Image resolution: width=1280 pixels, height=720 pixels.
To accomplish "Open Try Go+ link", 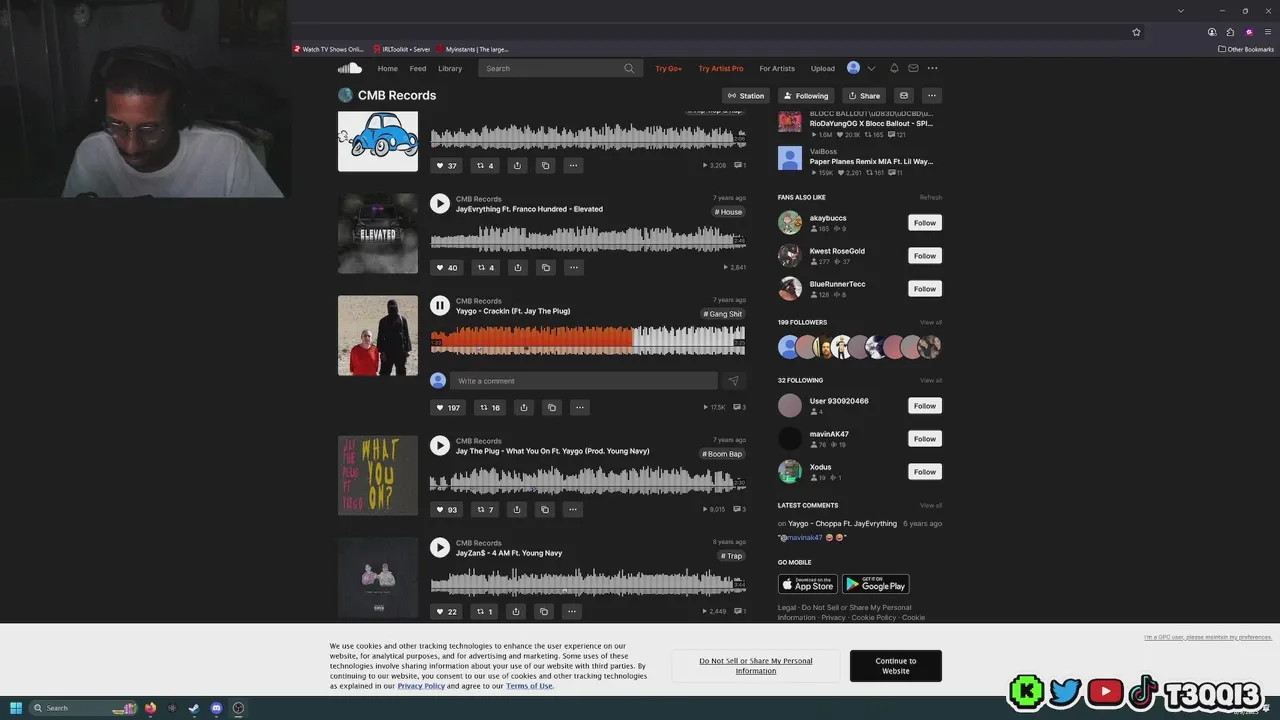I will tap(668, 68).
